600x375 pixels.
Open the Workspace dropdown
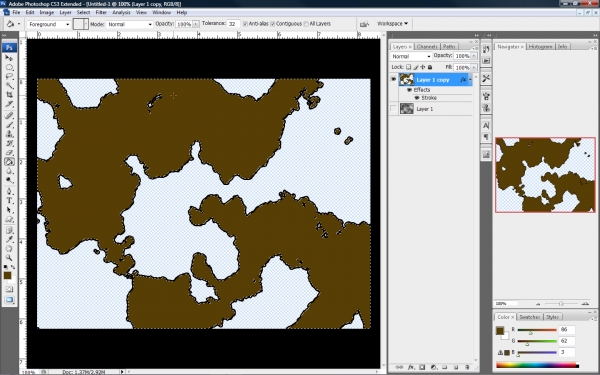click(x=393, y=24)
